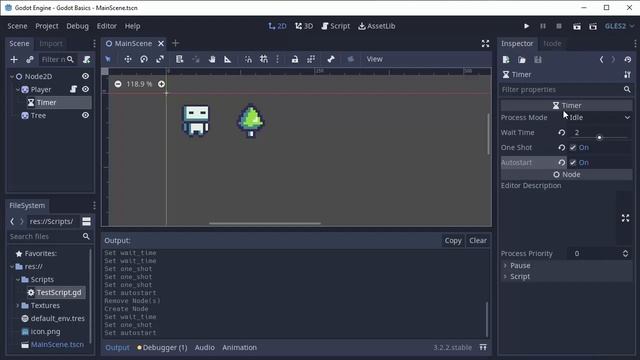
Task: Switch to the 3D workspace
Action: tap(304, 26)
